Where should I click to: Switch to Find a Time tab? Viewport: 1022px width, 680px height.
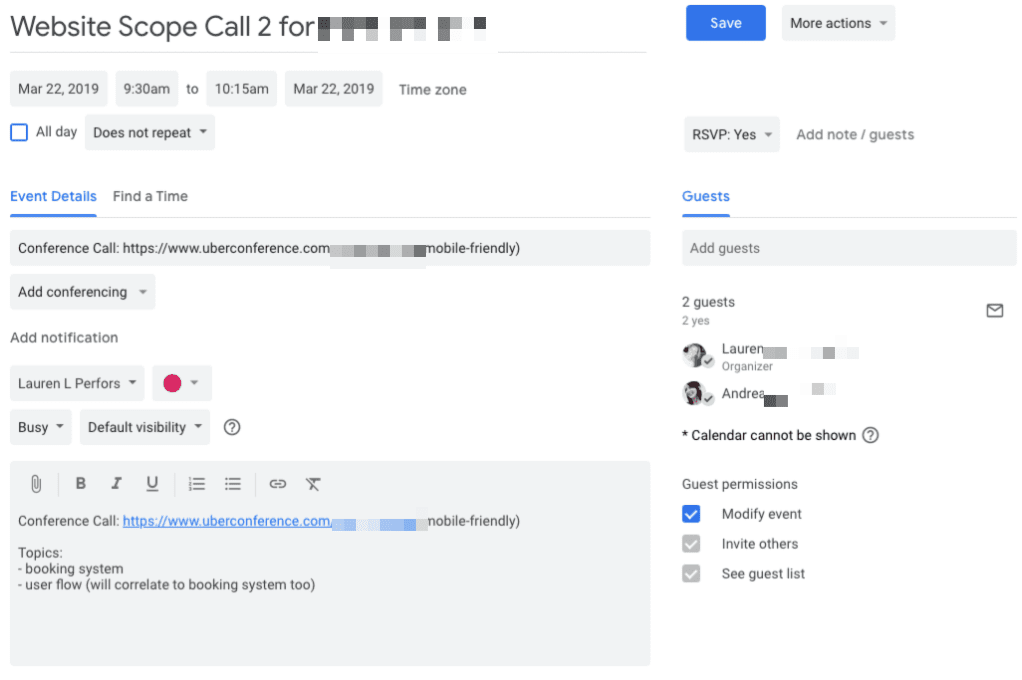click(x=150, y=196)
